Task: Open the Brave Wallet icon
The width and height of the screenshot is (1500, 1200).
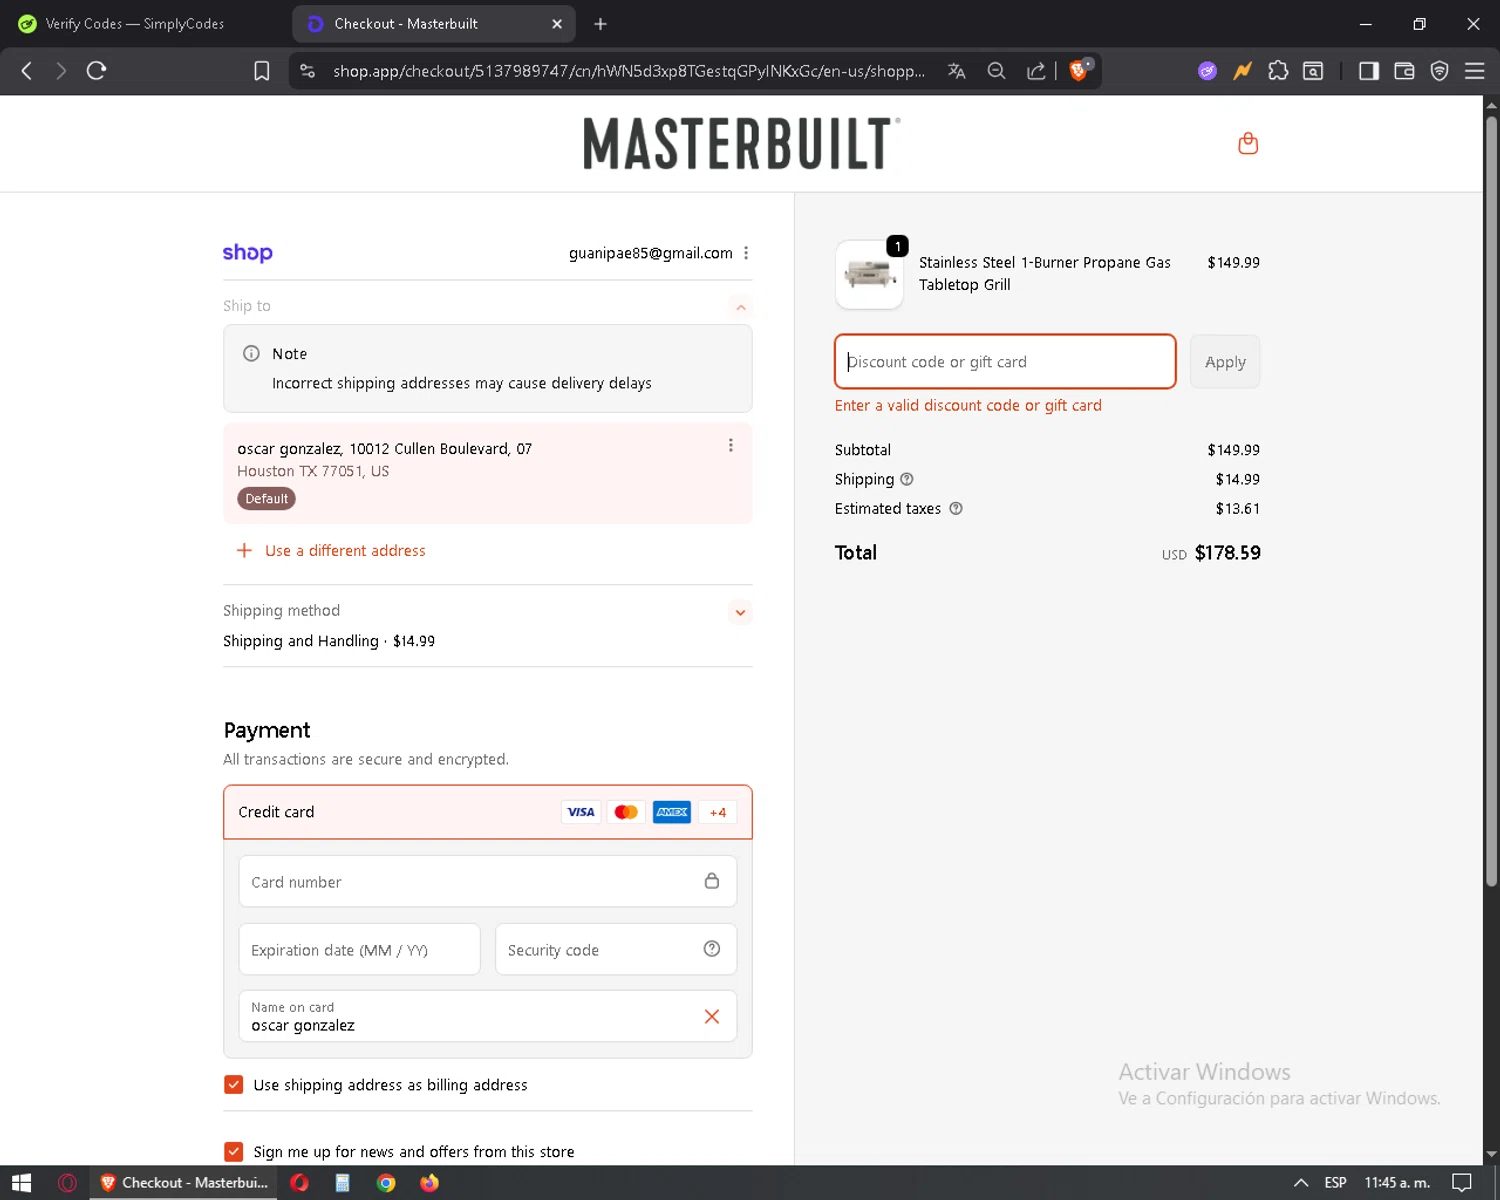Action: tap(1404, 71)
